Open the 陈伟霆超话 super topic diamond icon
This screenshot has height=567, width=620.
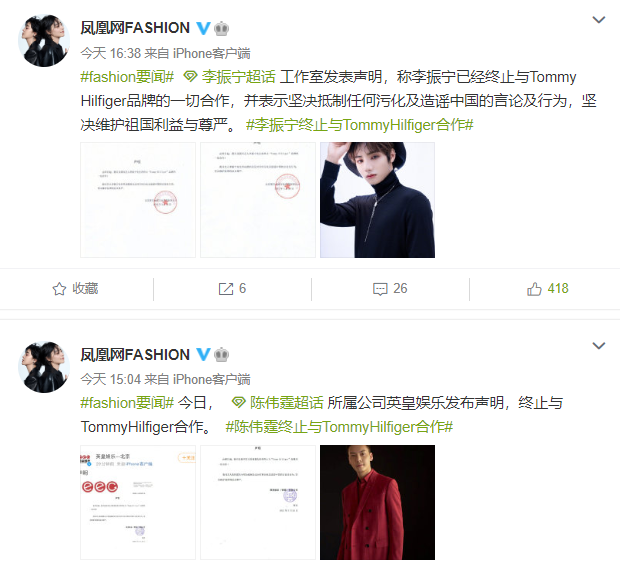pyautogui.click(x=238, y=403)
